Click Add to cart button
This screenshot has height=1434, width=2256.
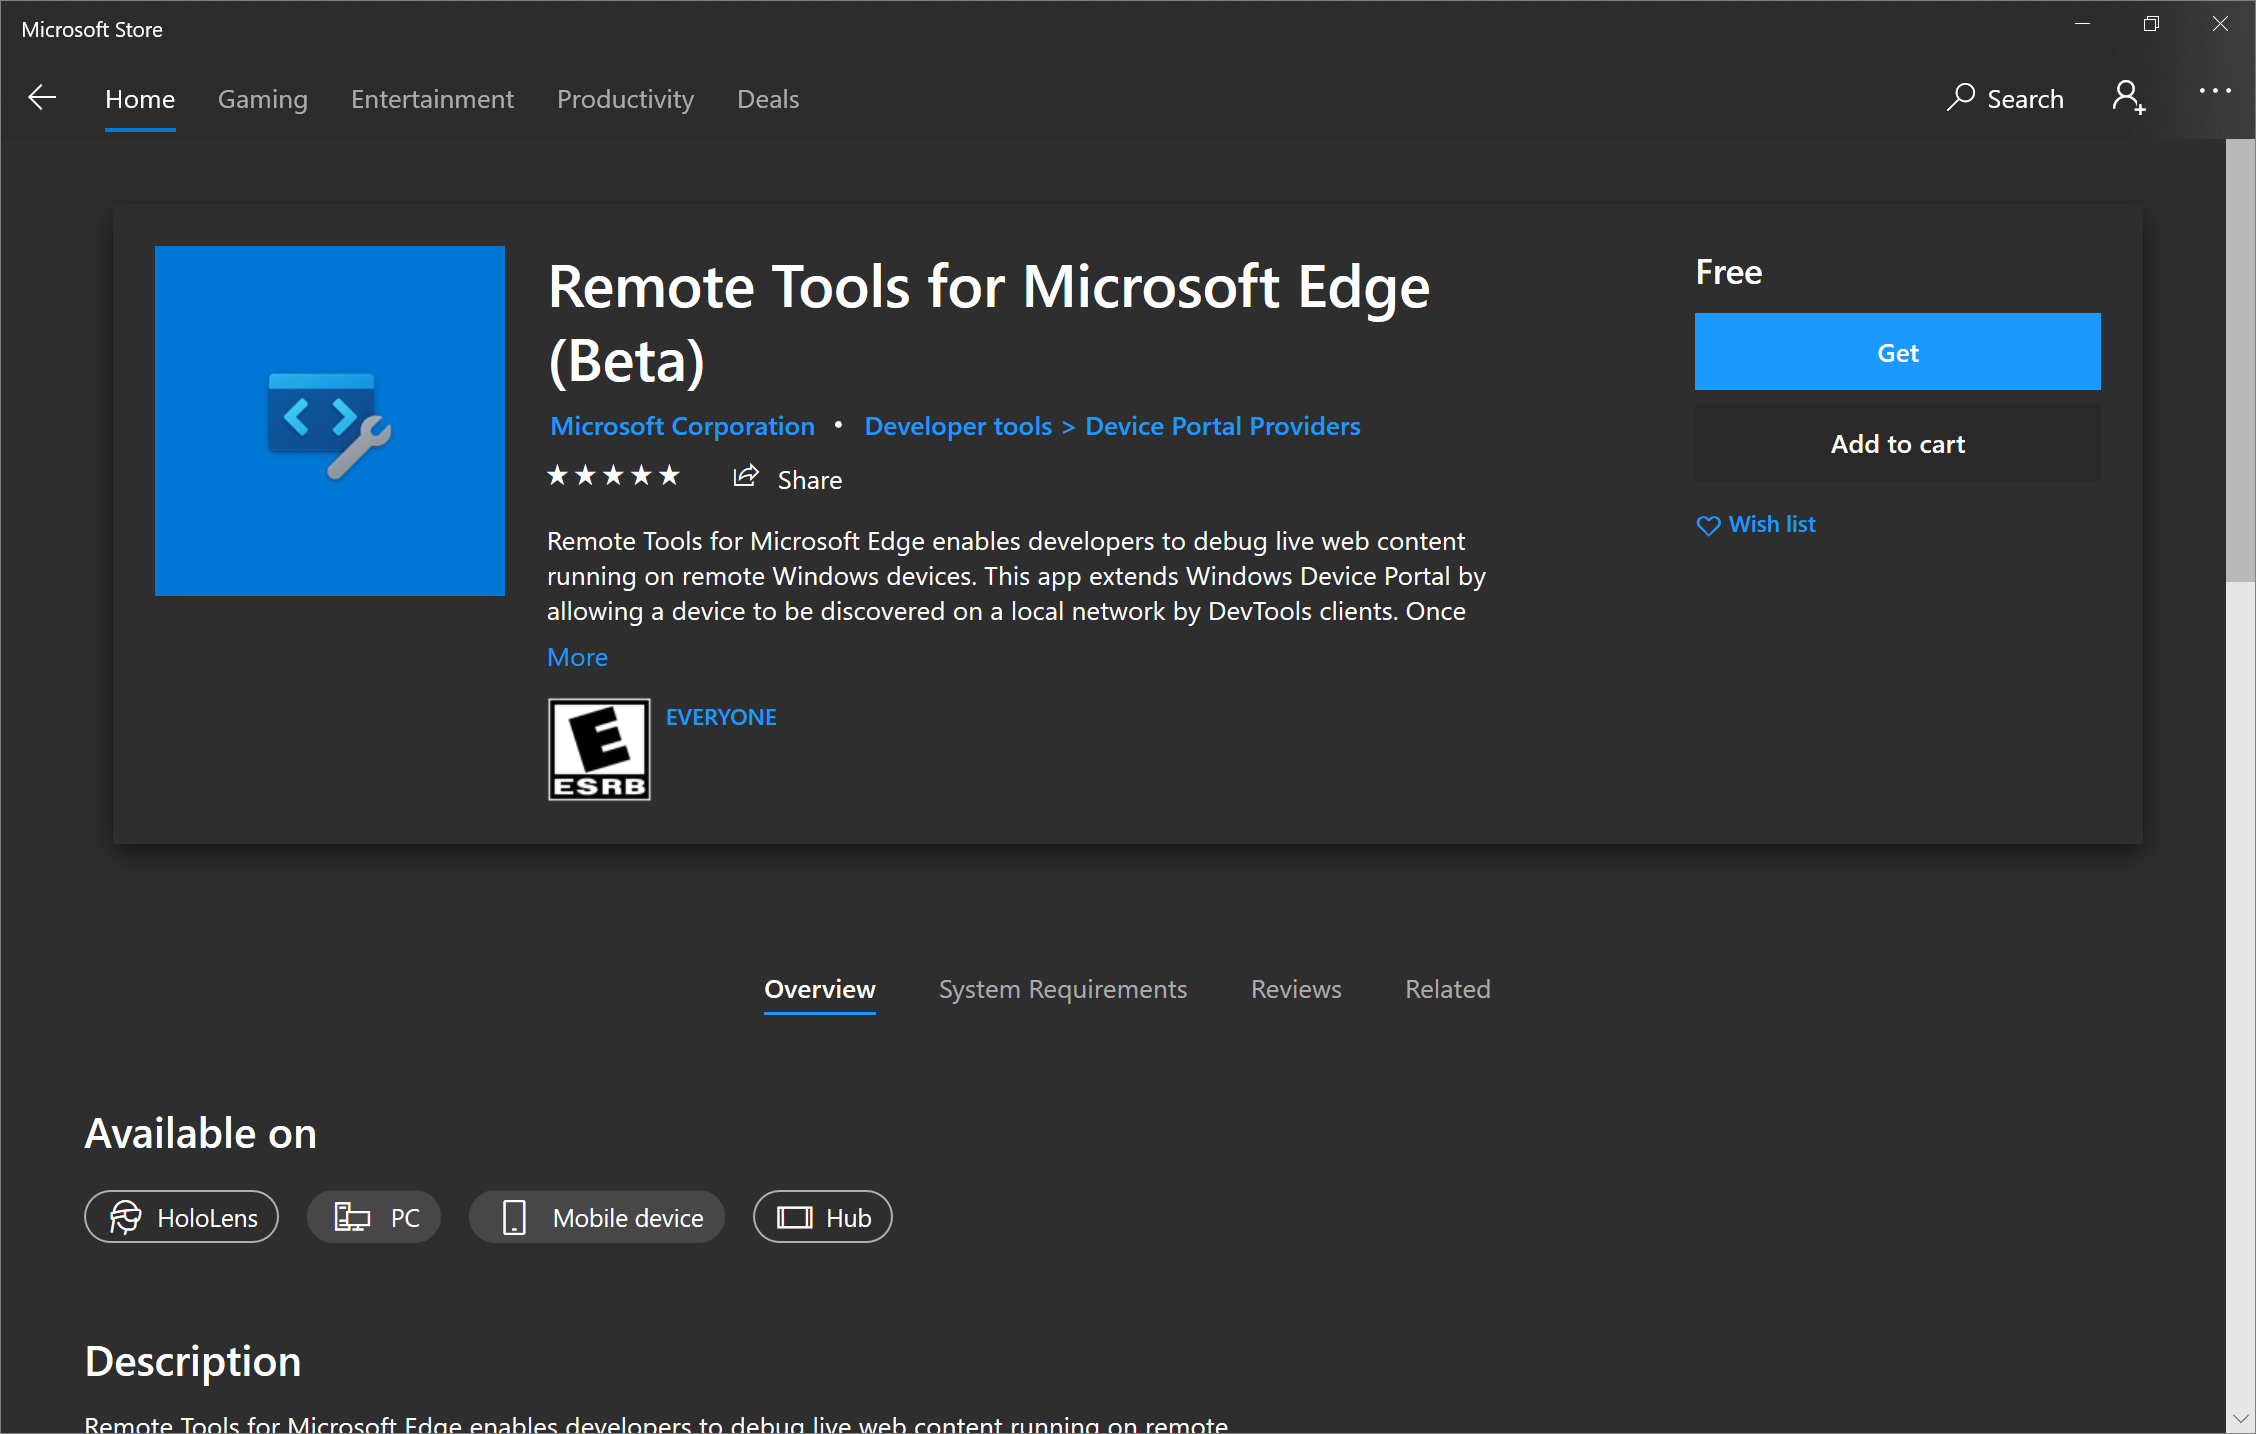[1898, 442]
